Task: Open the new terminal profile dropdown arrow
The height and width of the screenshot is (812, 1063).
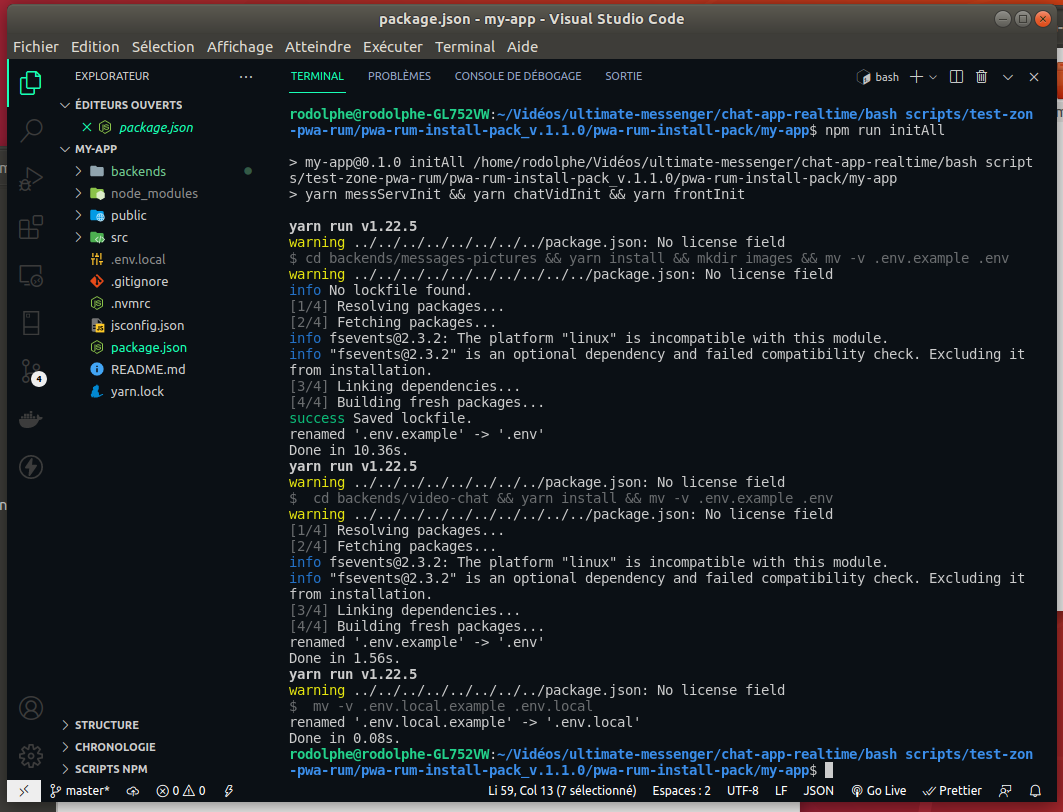Action: pyautogui.click(x=933, y=77)
